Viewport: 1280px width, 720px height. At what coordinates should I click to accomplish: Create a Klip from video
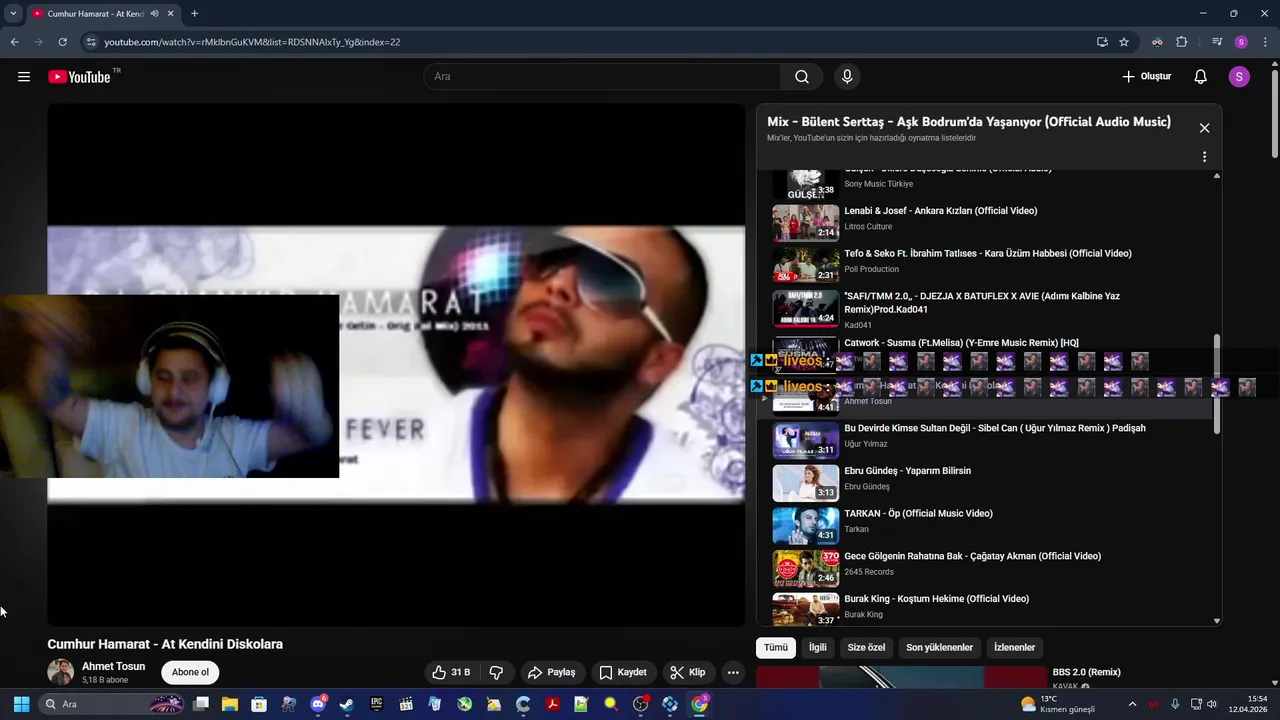pyautogui.click(x=688, y=672)
